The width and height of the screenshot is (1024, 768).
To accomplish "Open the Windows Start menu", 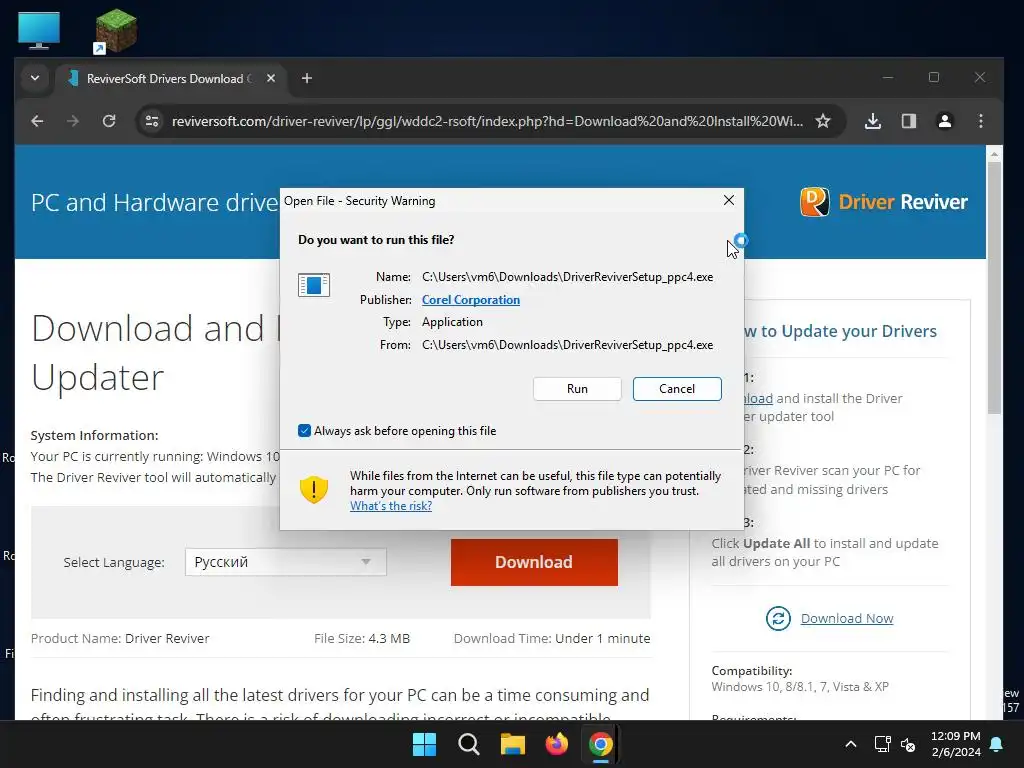I will click(424, 744).
